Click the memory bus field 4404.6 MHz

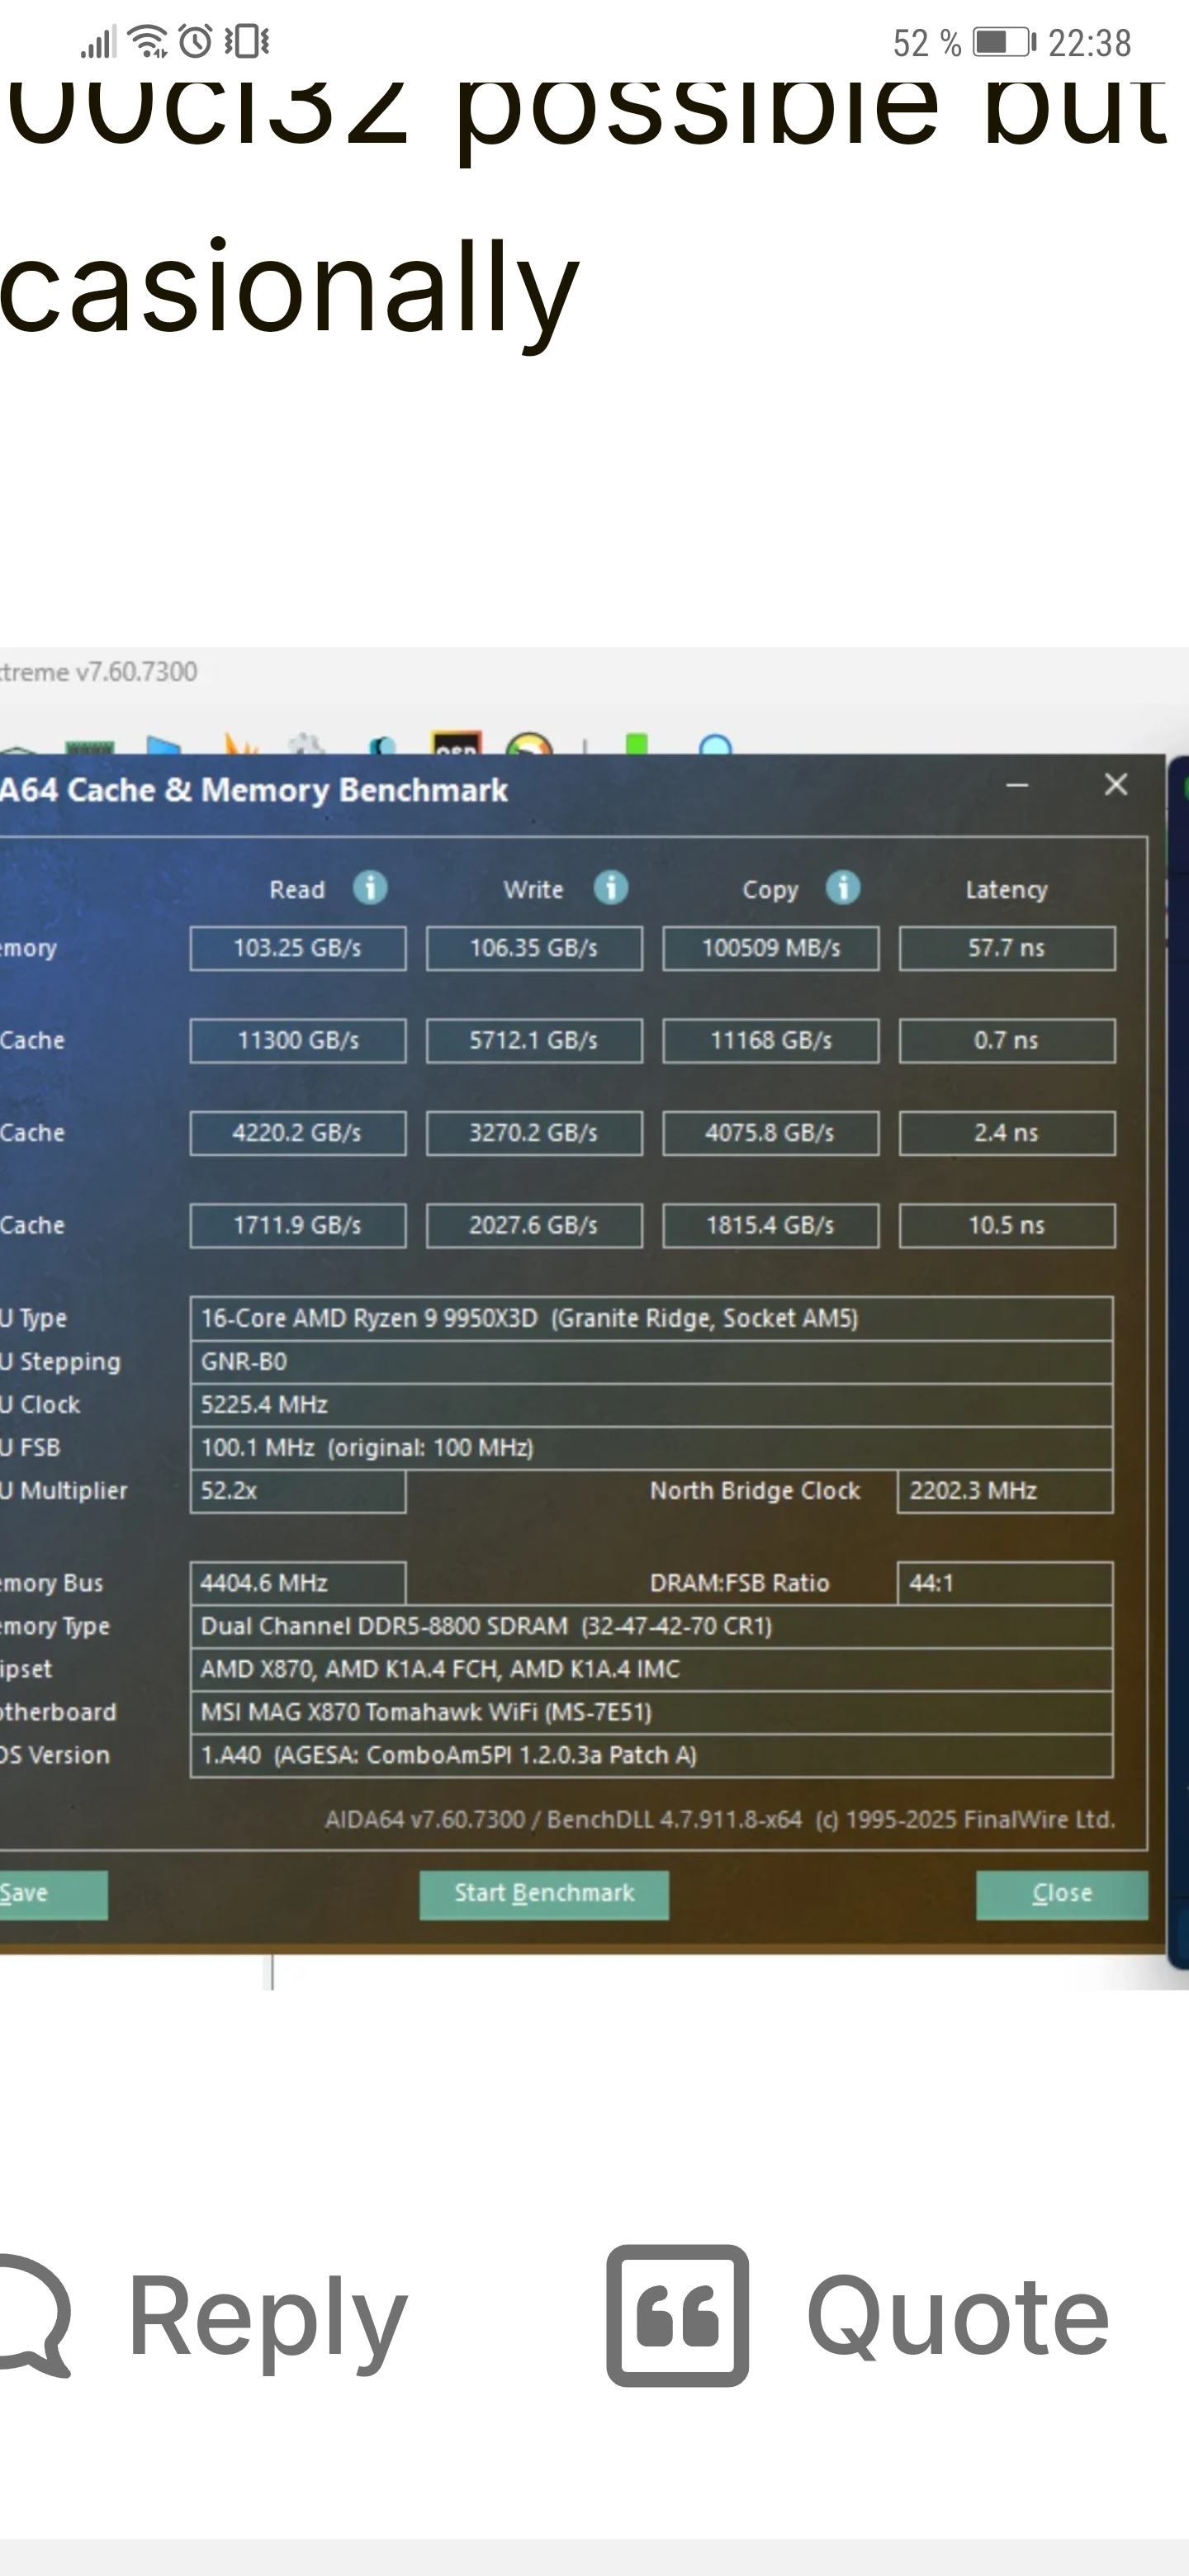pos(298,1583)
